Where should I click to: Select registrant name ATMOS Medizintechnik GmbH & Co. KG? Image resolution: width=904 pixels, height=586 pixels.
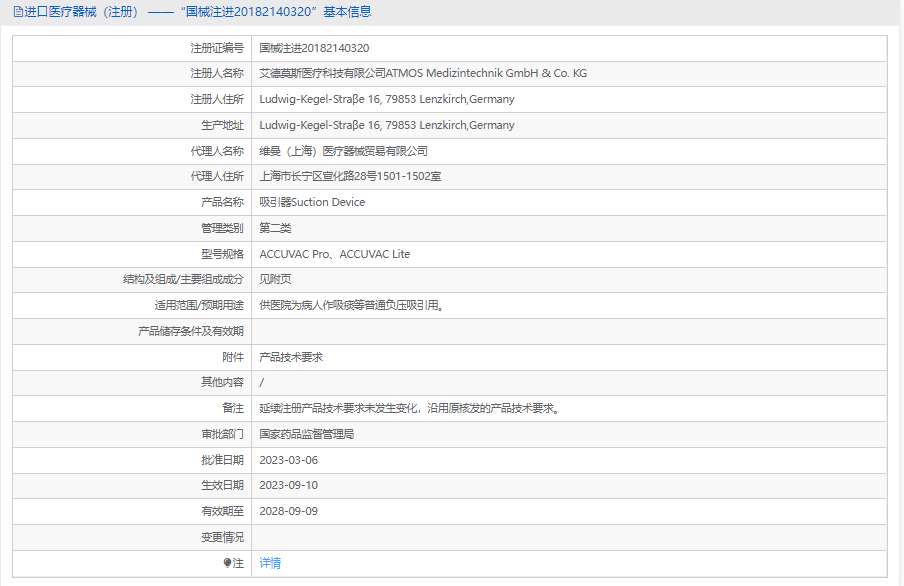423,73
